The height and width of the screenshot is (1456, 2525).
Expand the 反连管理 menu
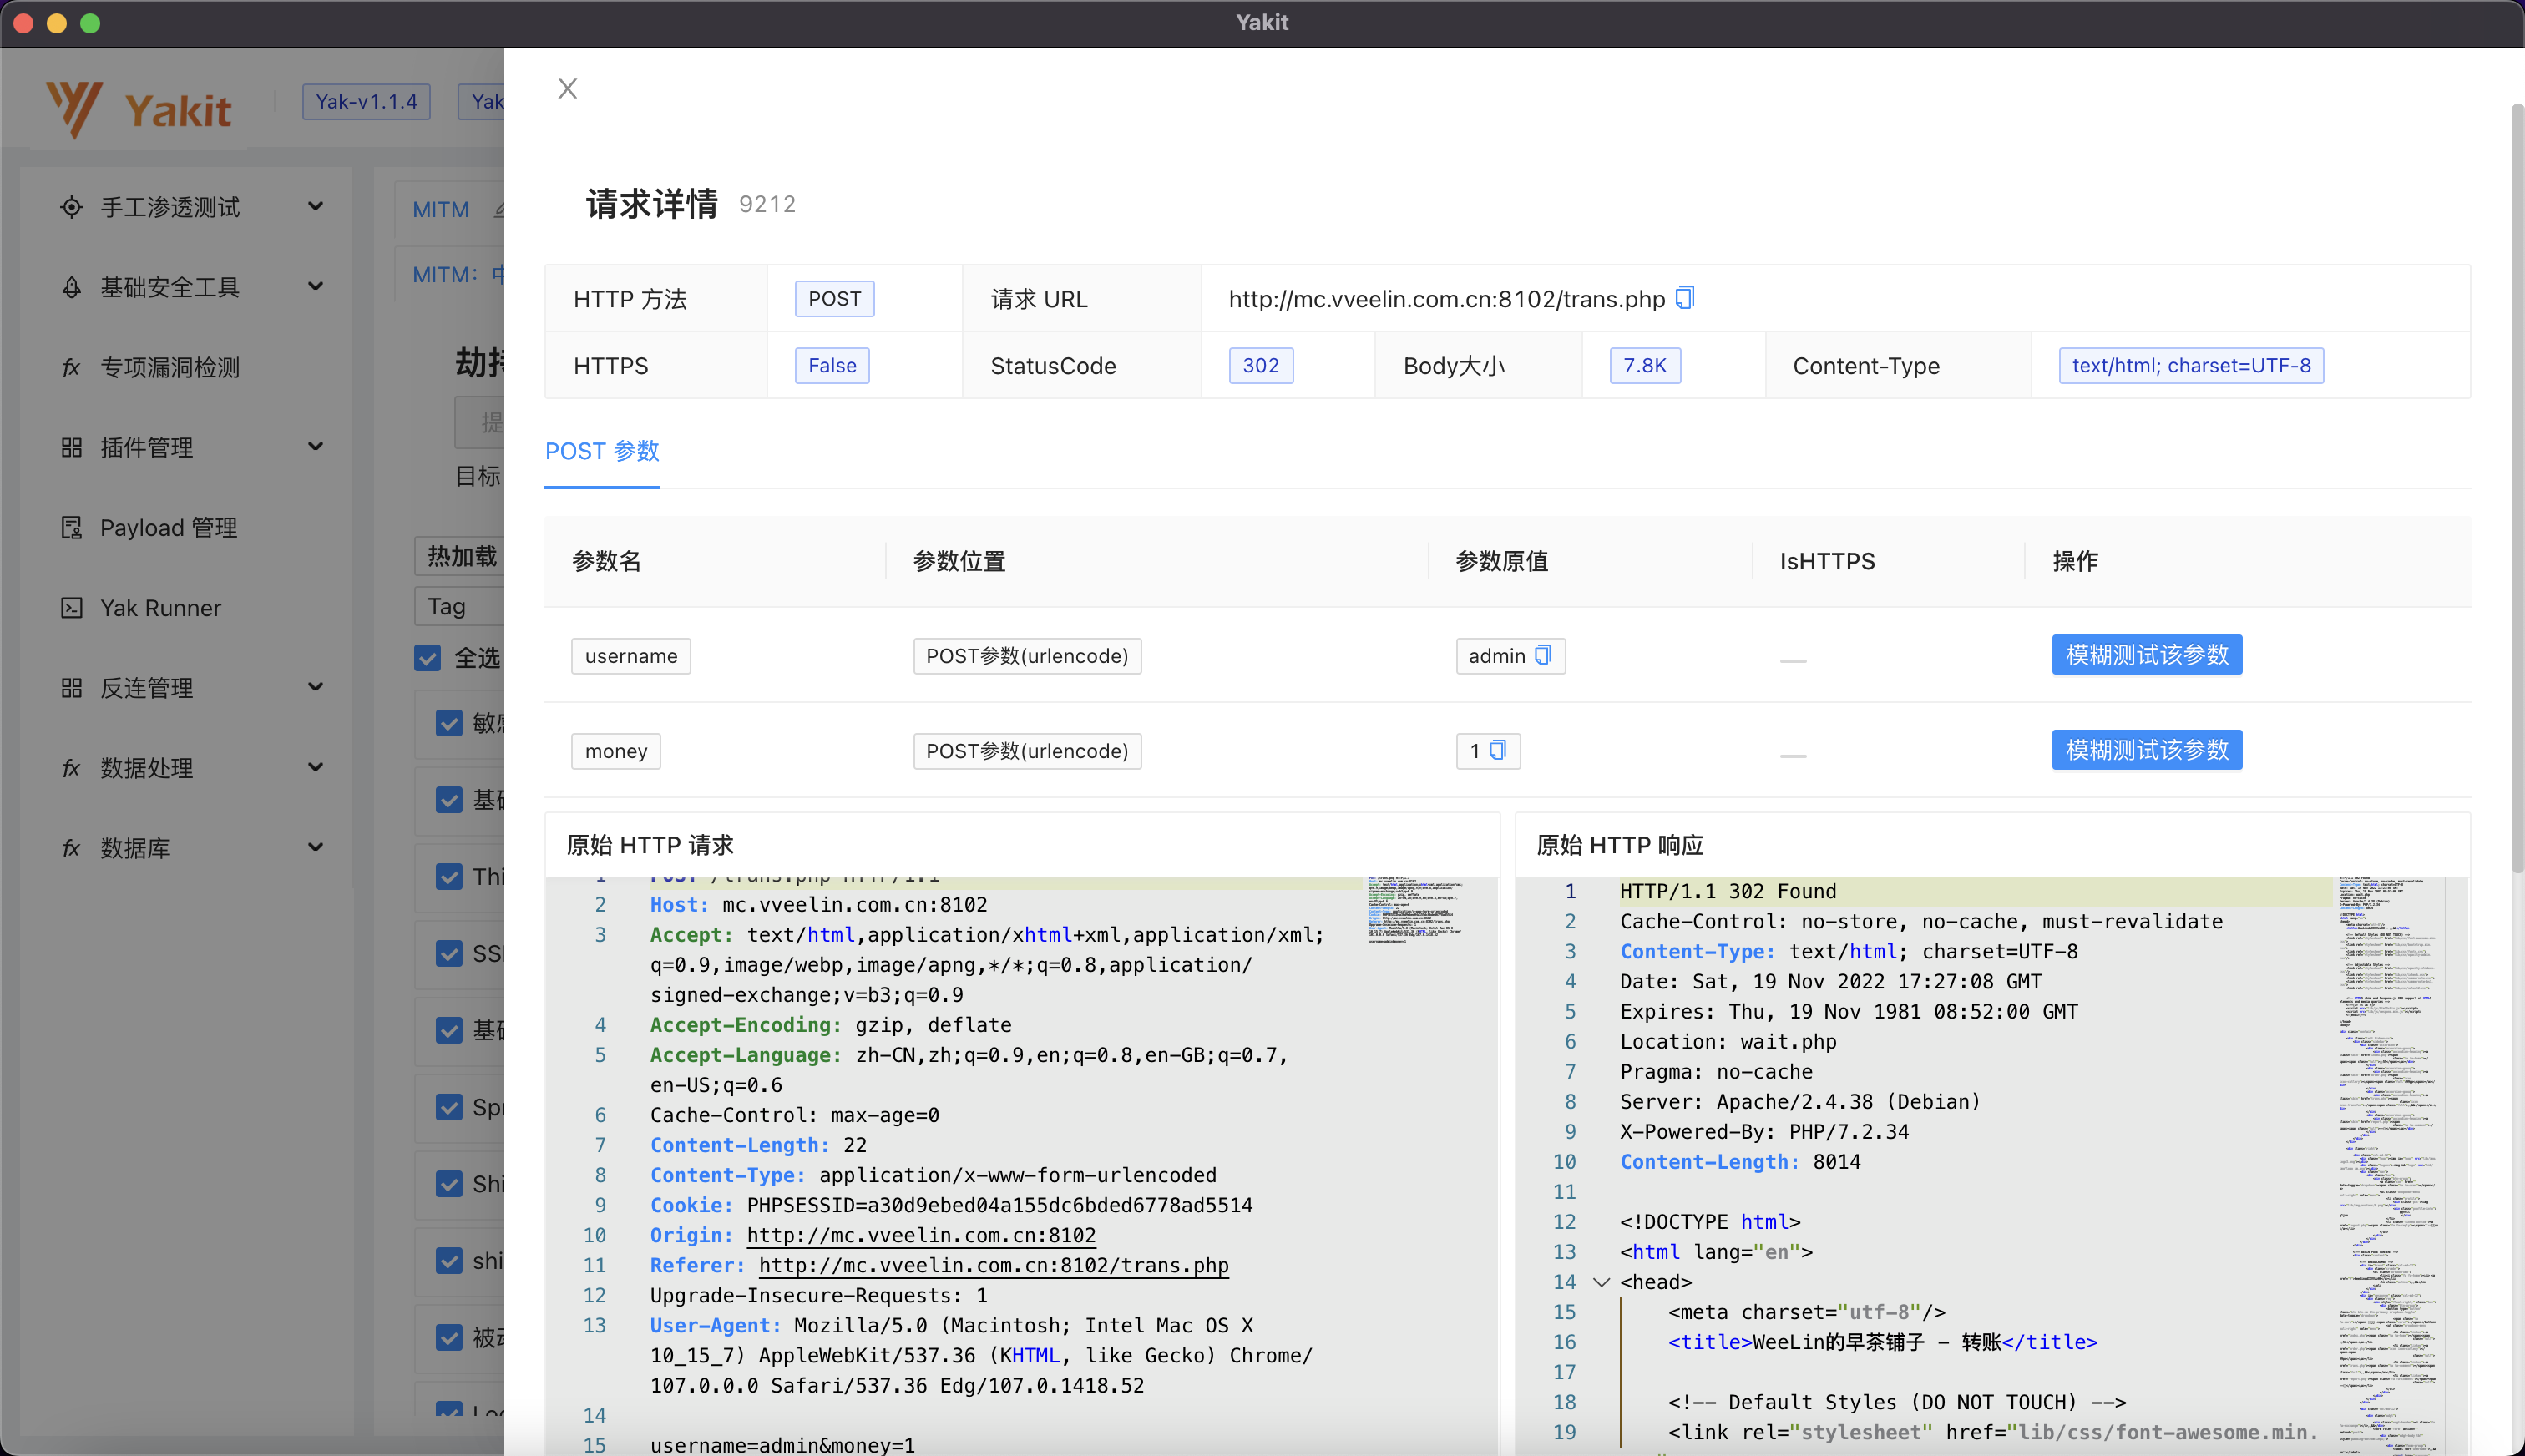[x=316, y=686]
